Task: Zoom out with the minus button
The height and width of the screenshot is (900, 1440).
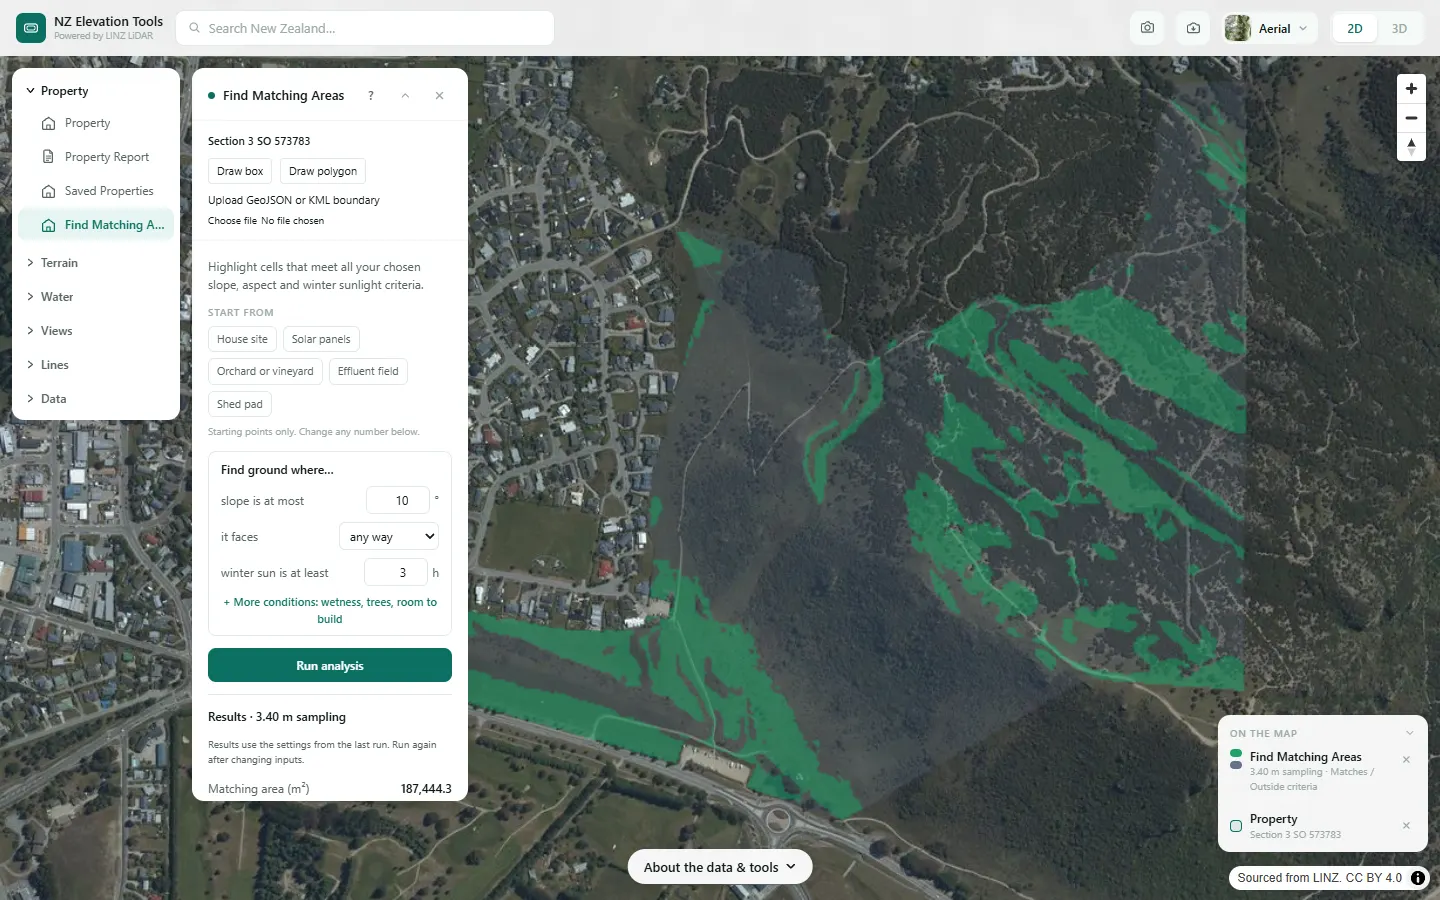Action: pos(1411,118)
